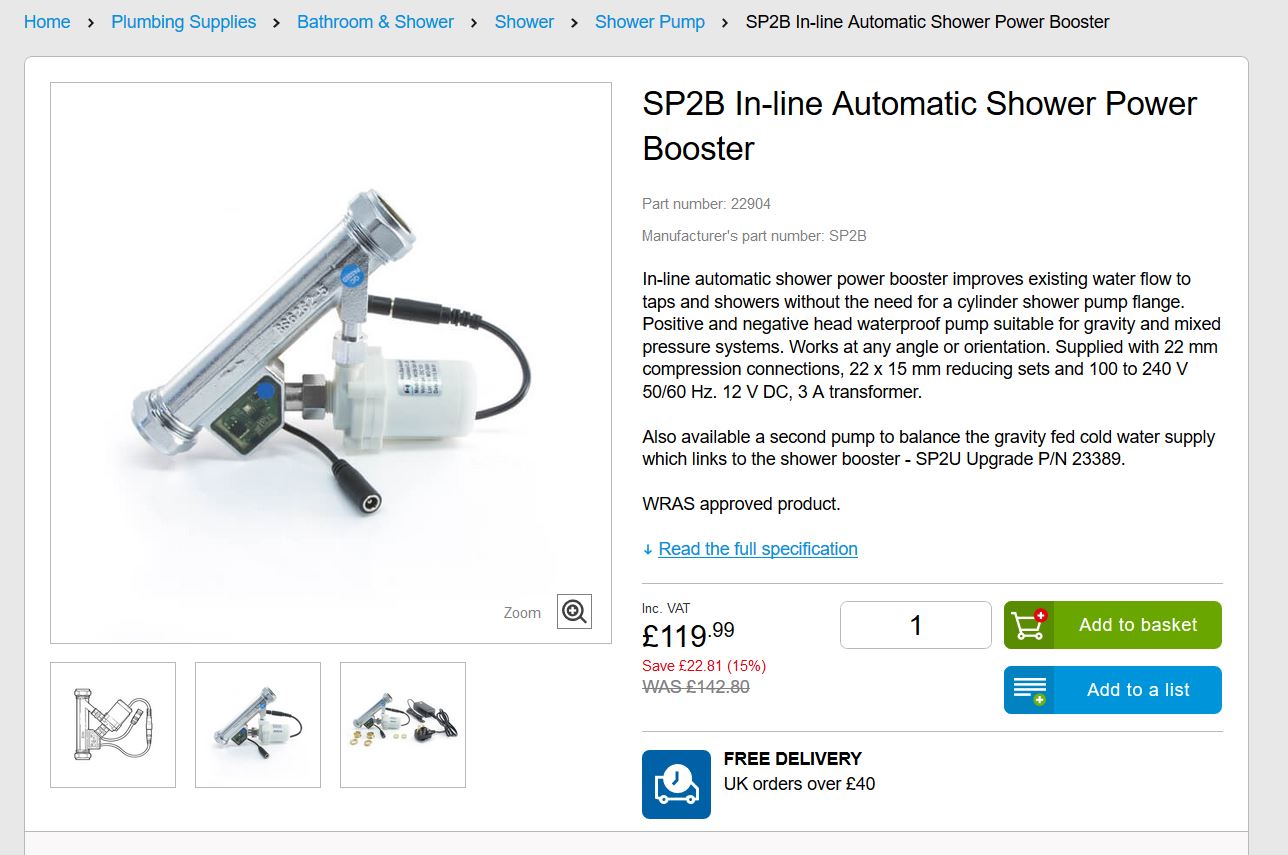This screenshot has width=1288, height=855.
Task: Select the second pump photo thumbnail
Action: coord(258,725)
